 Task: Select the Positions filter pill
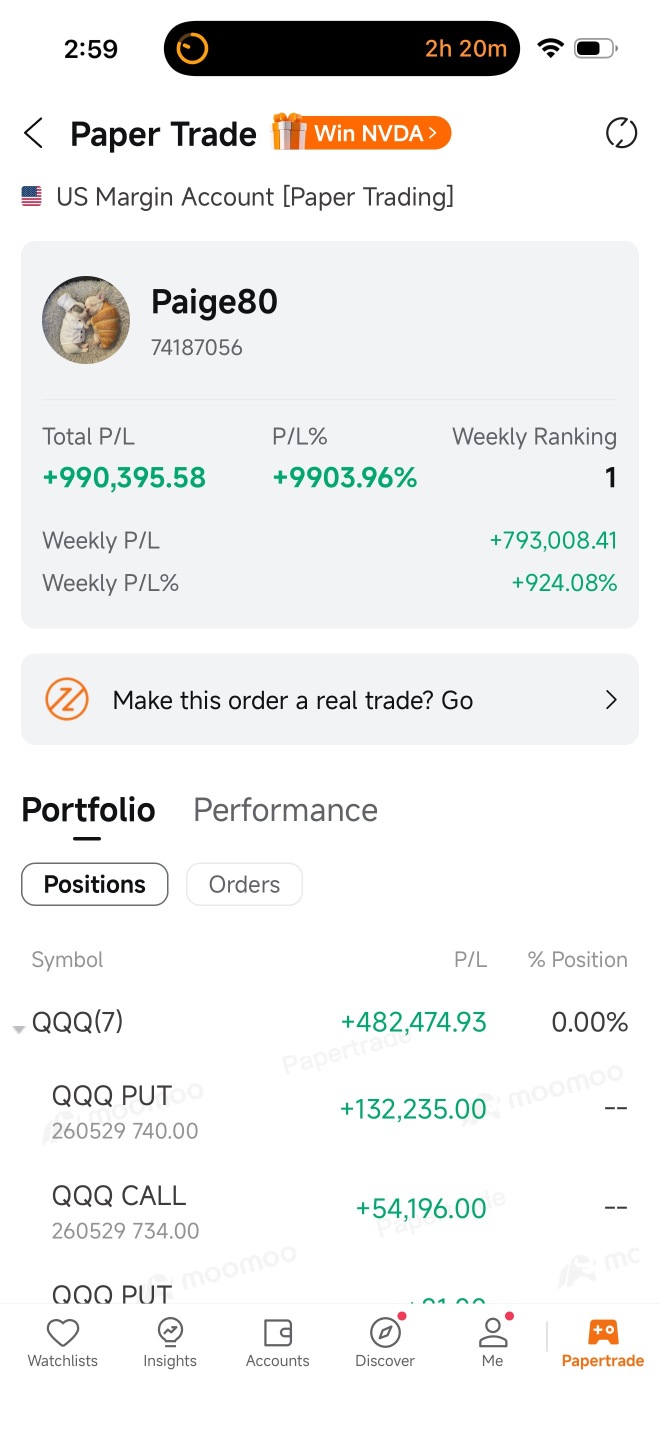95,884
